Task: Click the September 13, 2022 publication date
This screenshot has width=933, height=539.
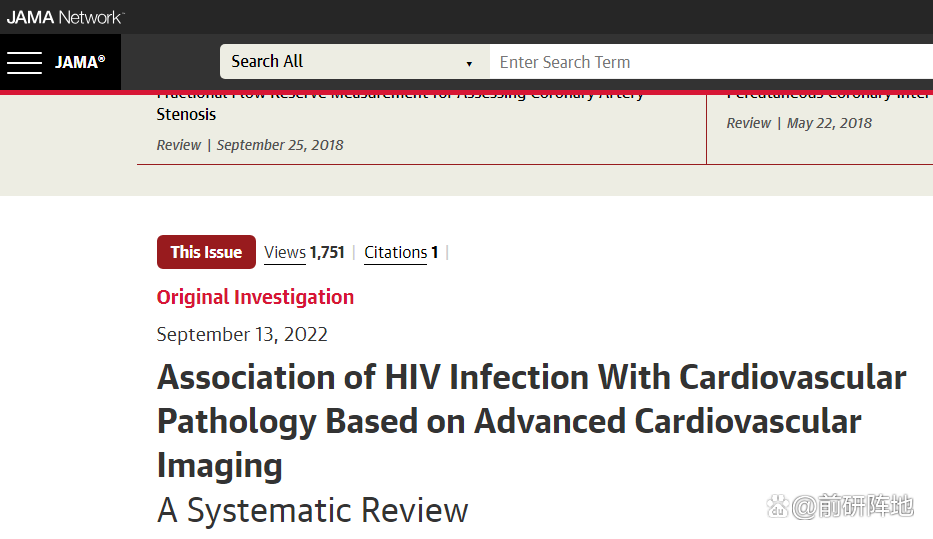Action: pyautogui.click(x=242, y=334)
